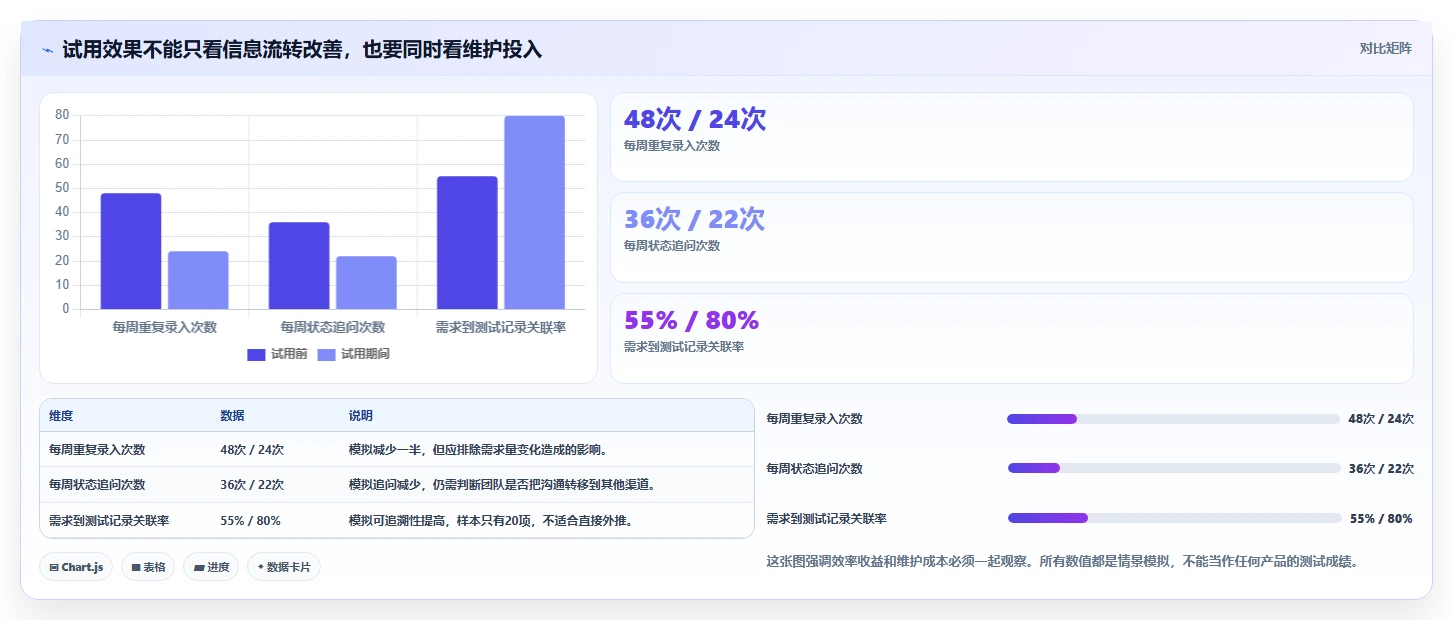Click the progress bar for 每周状态追问次数
Viewport: 1453px width, 620px height.
[x=1174, y=468]
